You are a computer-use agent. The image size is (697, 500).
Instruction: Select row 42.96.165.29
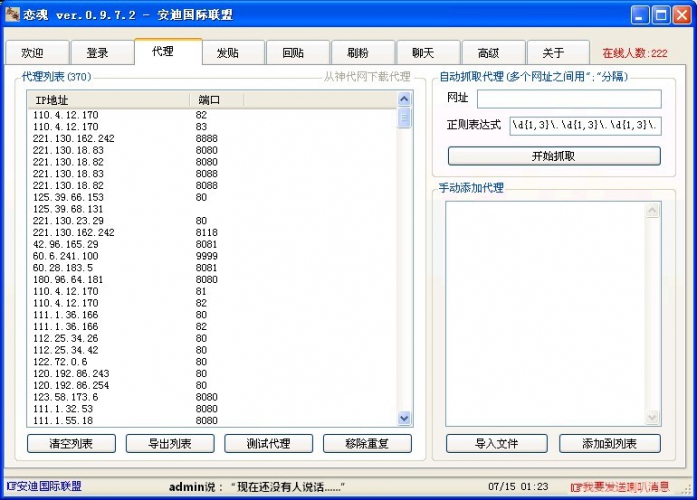click(x=212, y=244)
